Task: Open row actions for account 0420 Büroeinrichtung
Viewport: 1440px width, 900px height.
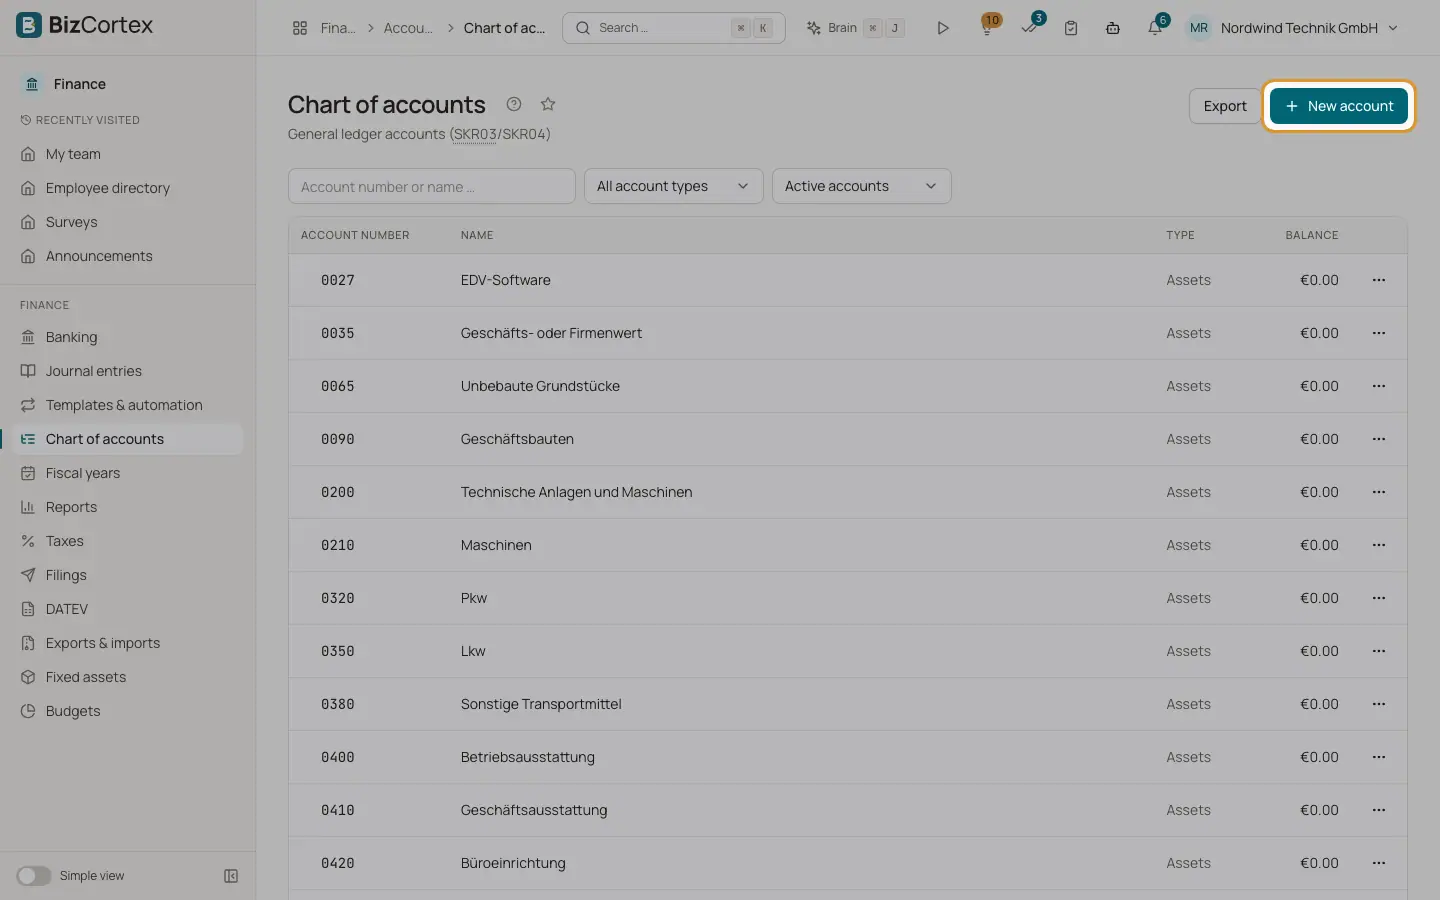Action: [x=1379, y=863]
